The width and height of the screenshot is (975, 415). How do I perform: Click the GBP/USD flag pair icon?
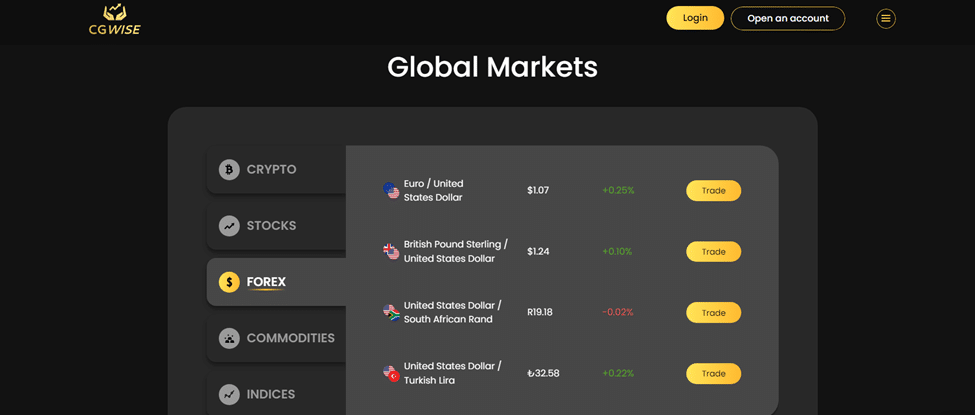point(391,251)
